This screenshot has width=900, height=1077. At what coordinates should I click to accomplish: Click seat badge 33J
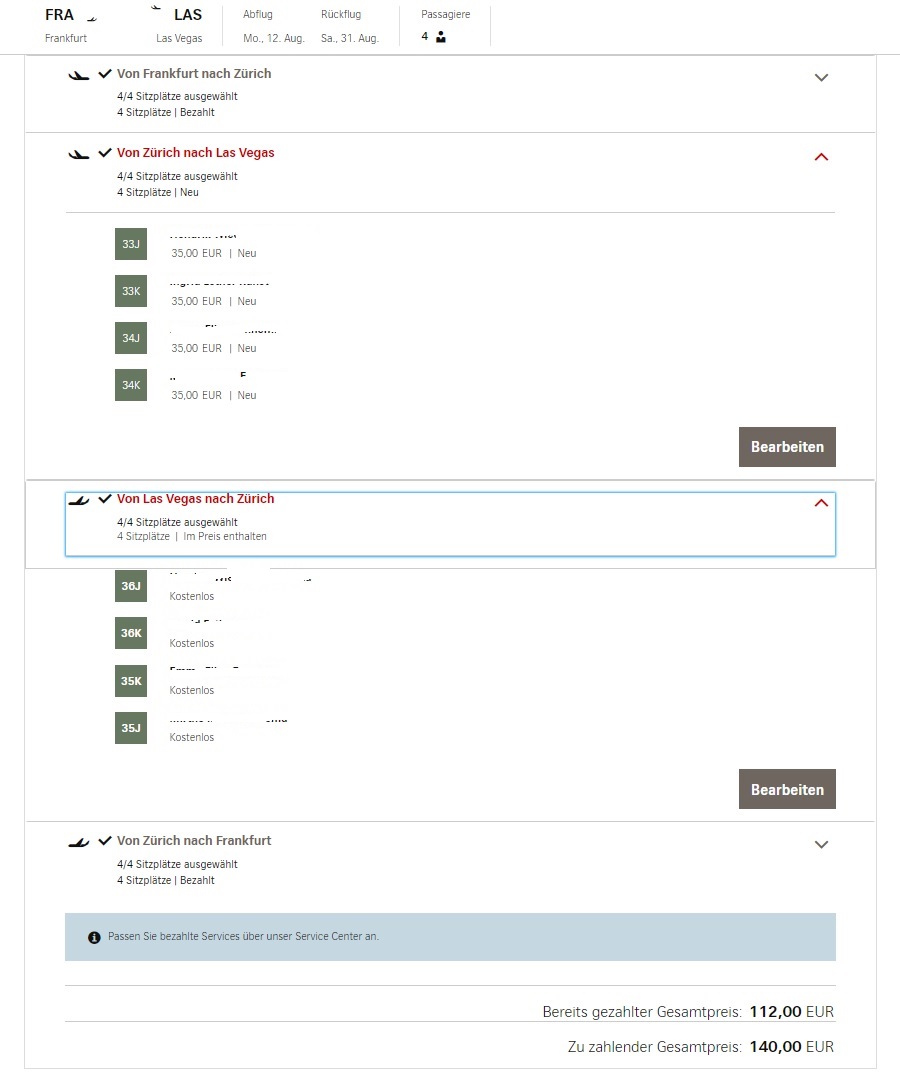click(x=131, y=244)
